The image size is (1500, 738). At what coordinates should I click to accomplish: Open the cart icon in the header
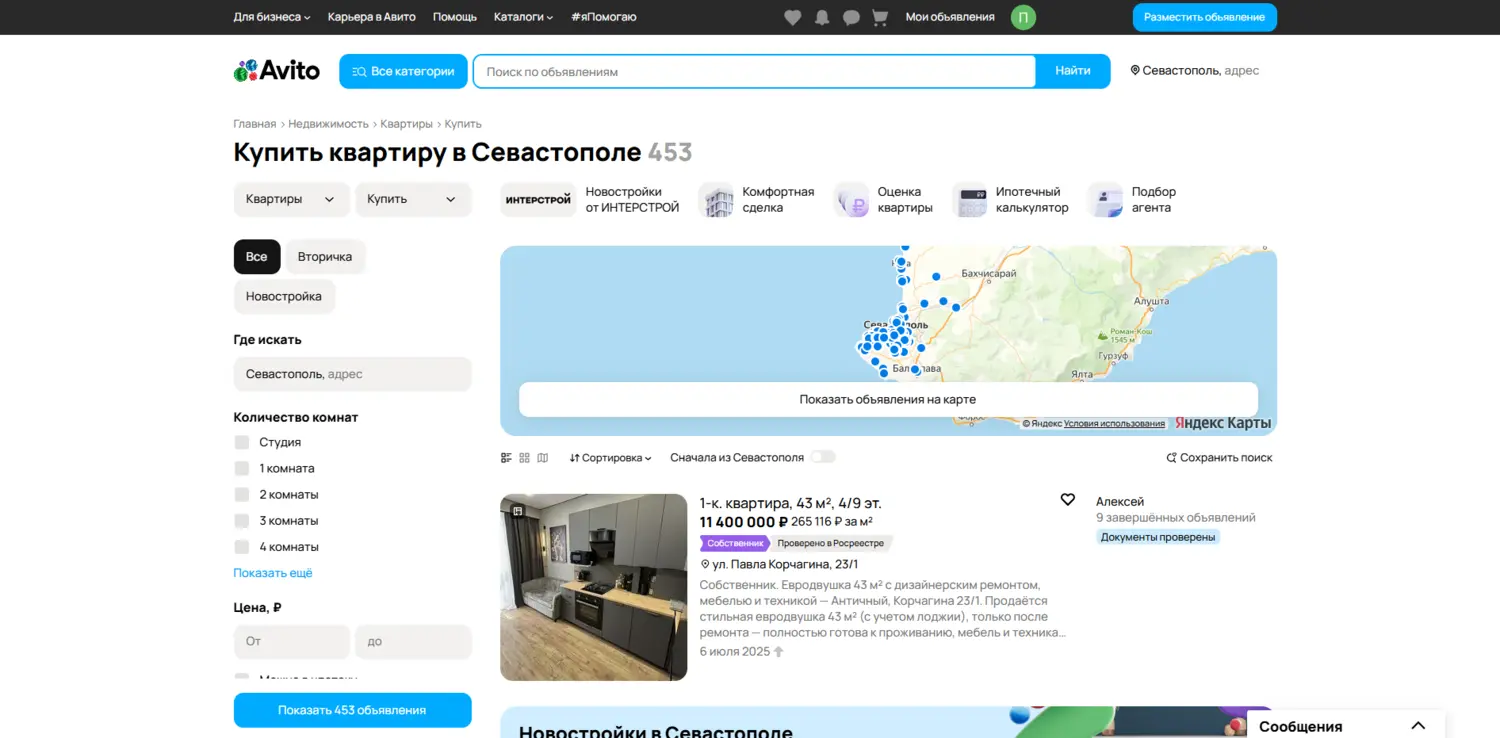point(879,17)
